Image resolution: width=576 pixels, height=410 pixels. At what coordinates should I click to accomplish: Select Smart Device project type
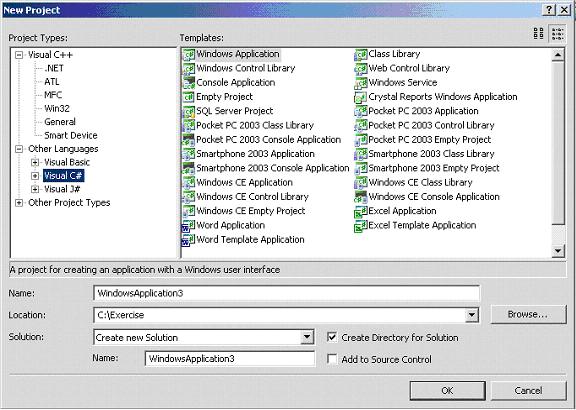(71, 135)
